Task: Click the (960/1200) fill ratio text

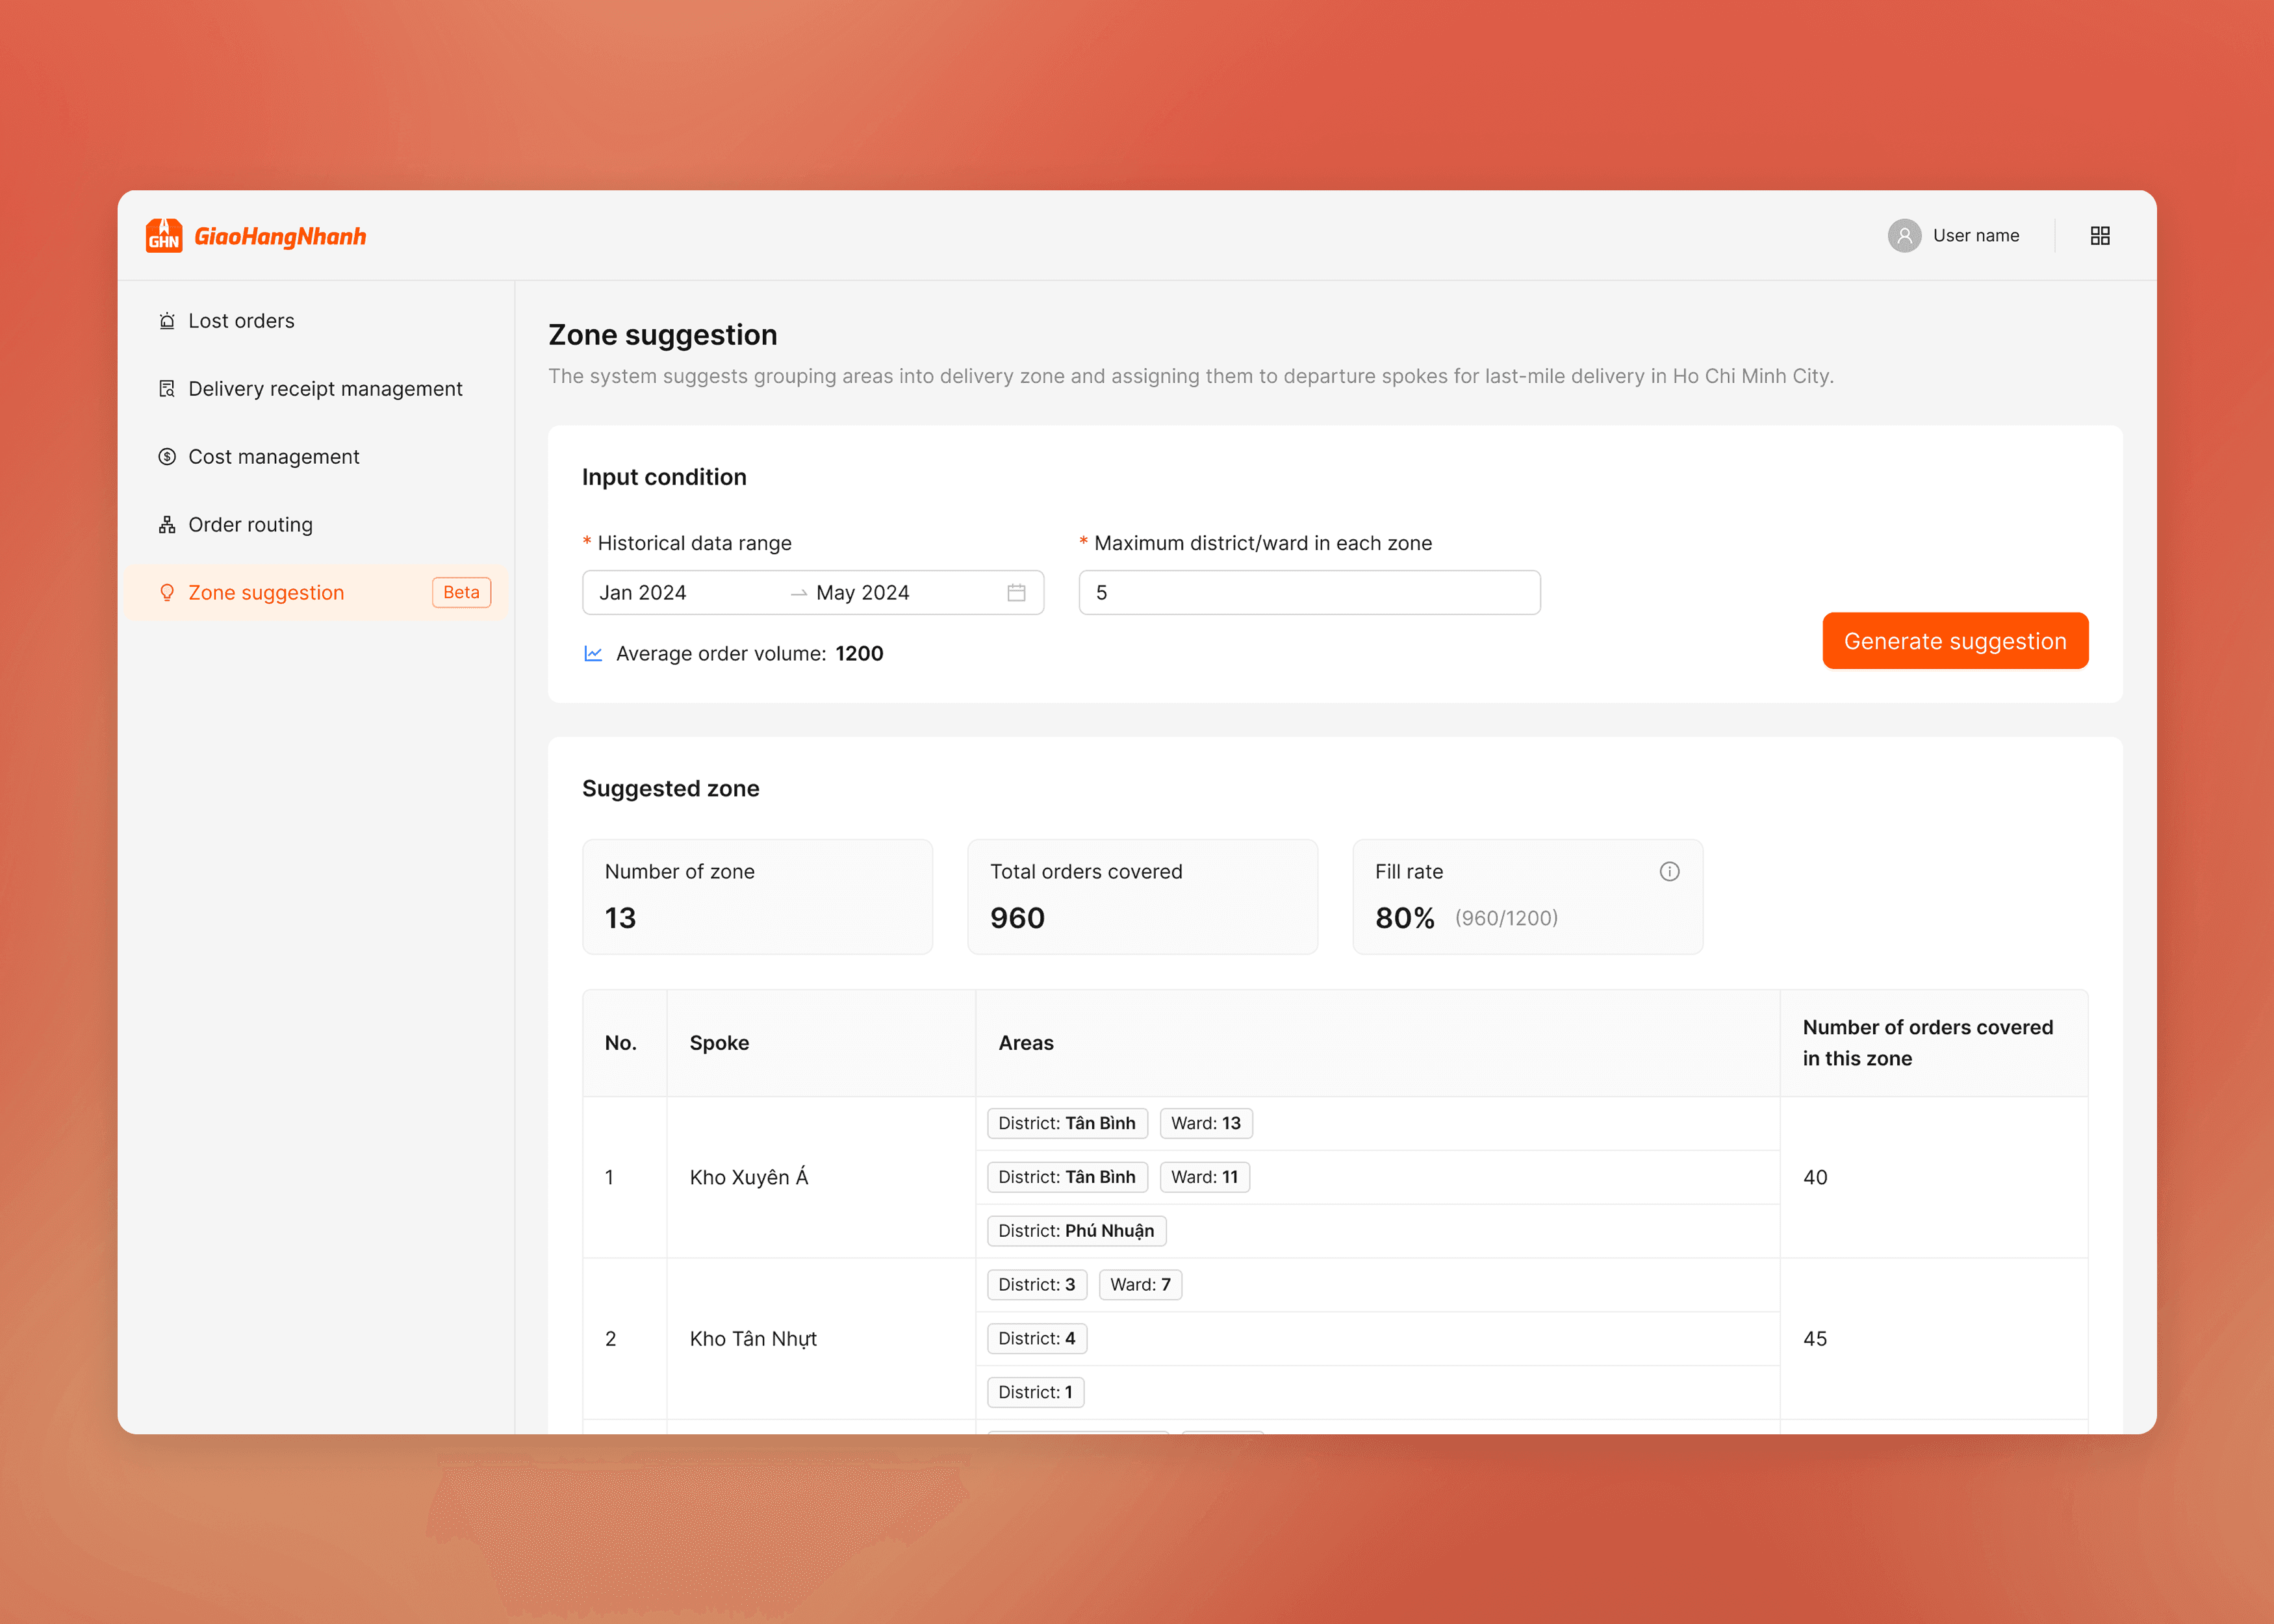Action: coord(1506,918)
